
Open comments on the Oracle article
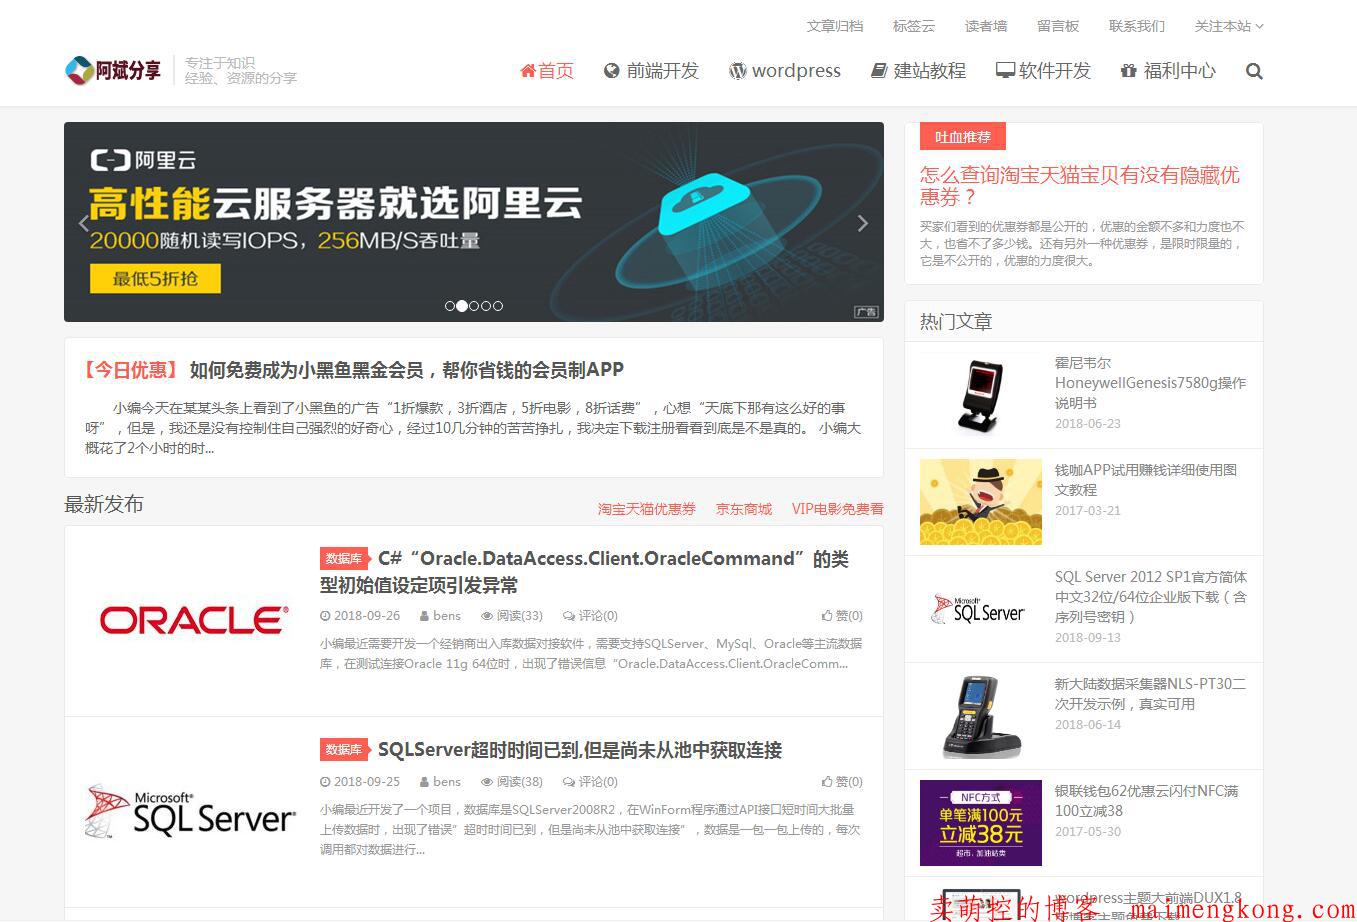click(x=590, y=616)
